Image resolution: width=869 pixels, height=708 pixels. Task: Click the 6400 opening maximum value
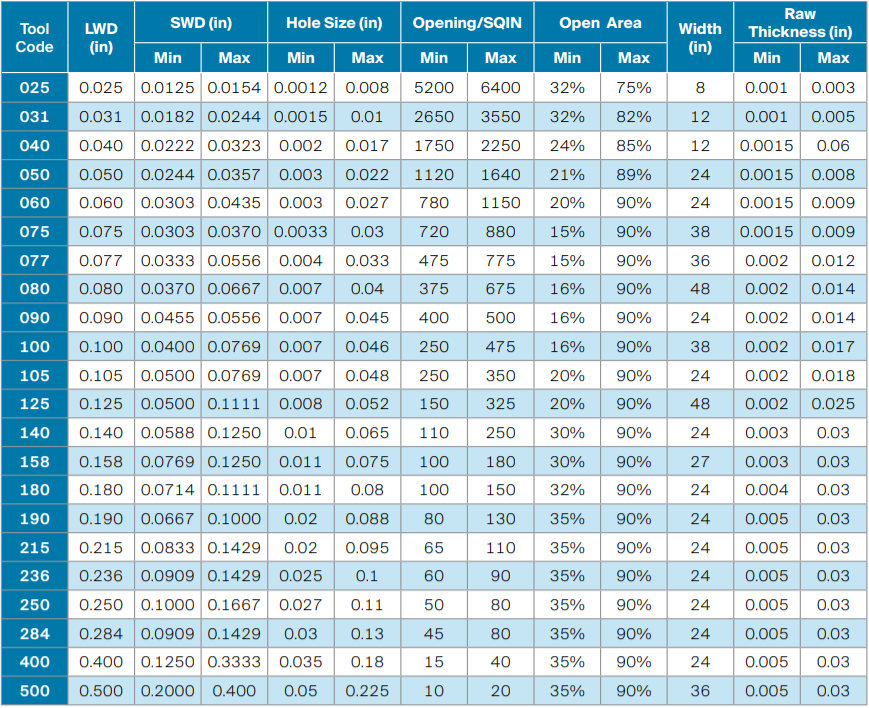(501, 88)
